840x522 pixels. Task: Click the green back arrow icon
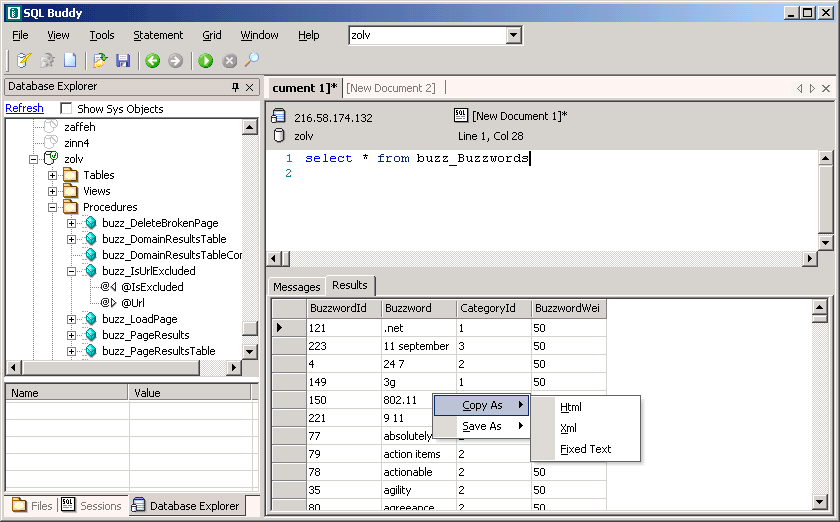click(152, 61)
